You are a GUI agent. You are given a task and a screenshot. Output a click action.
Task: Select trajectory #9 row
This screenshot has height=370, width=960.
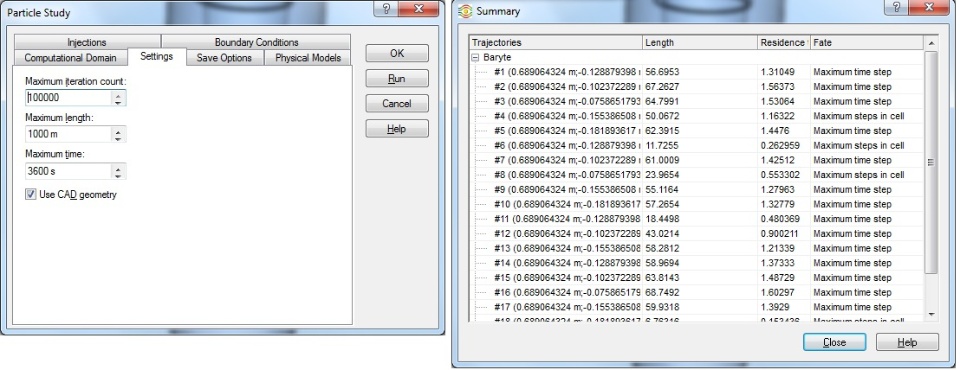(696, 189)
